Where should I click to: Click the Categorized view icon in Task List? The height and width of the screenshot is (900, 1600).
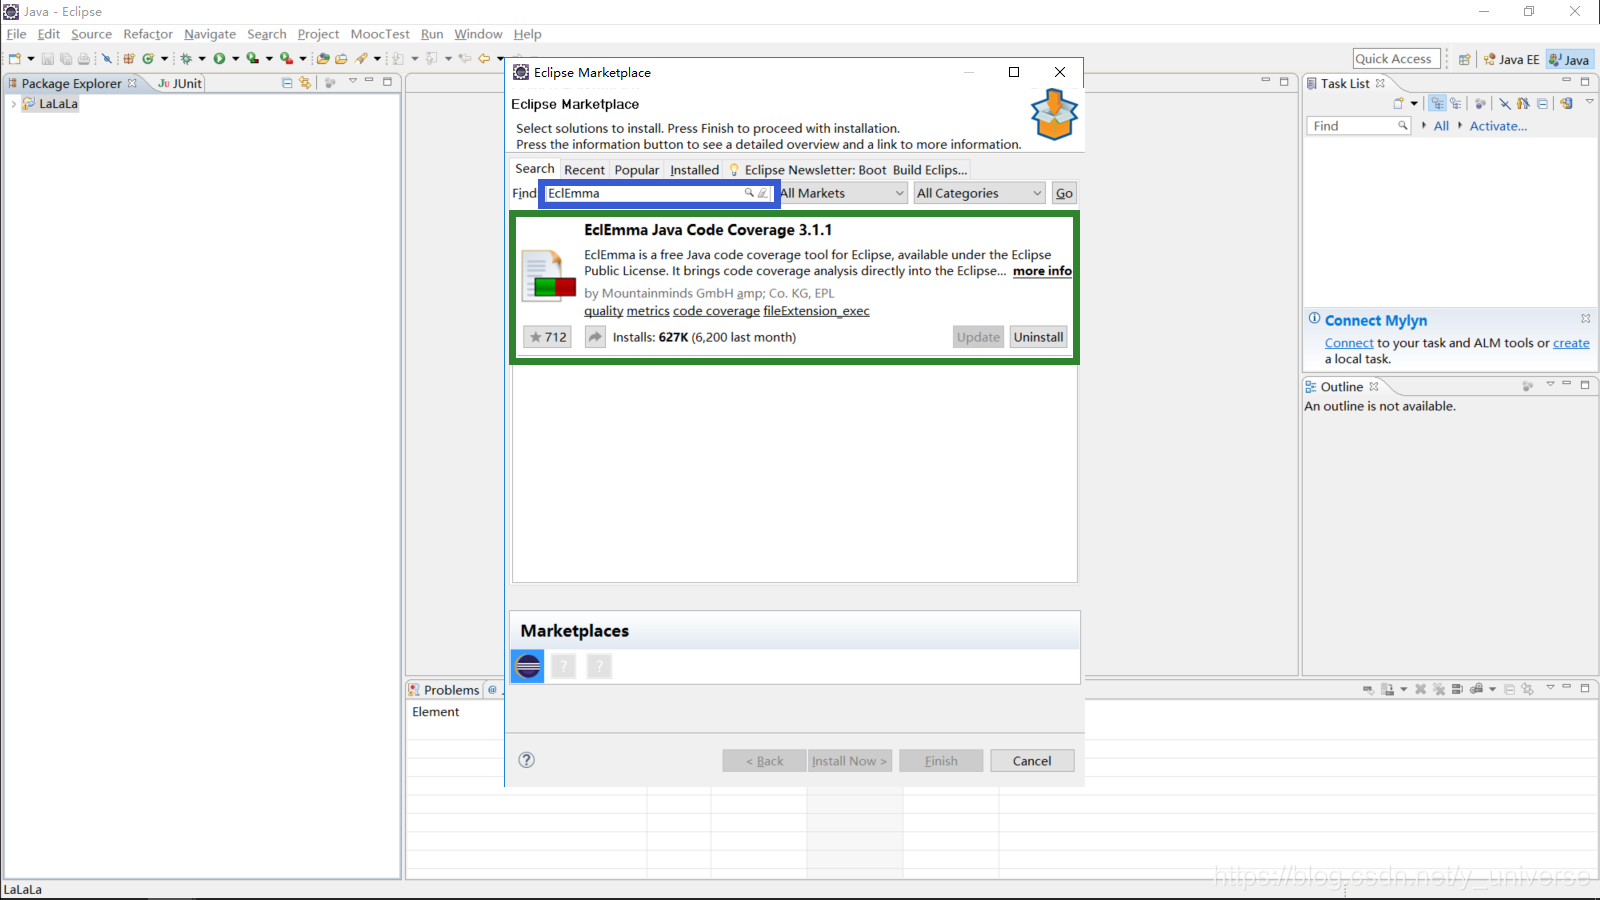point(1438,103)
